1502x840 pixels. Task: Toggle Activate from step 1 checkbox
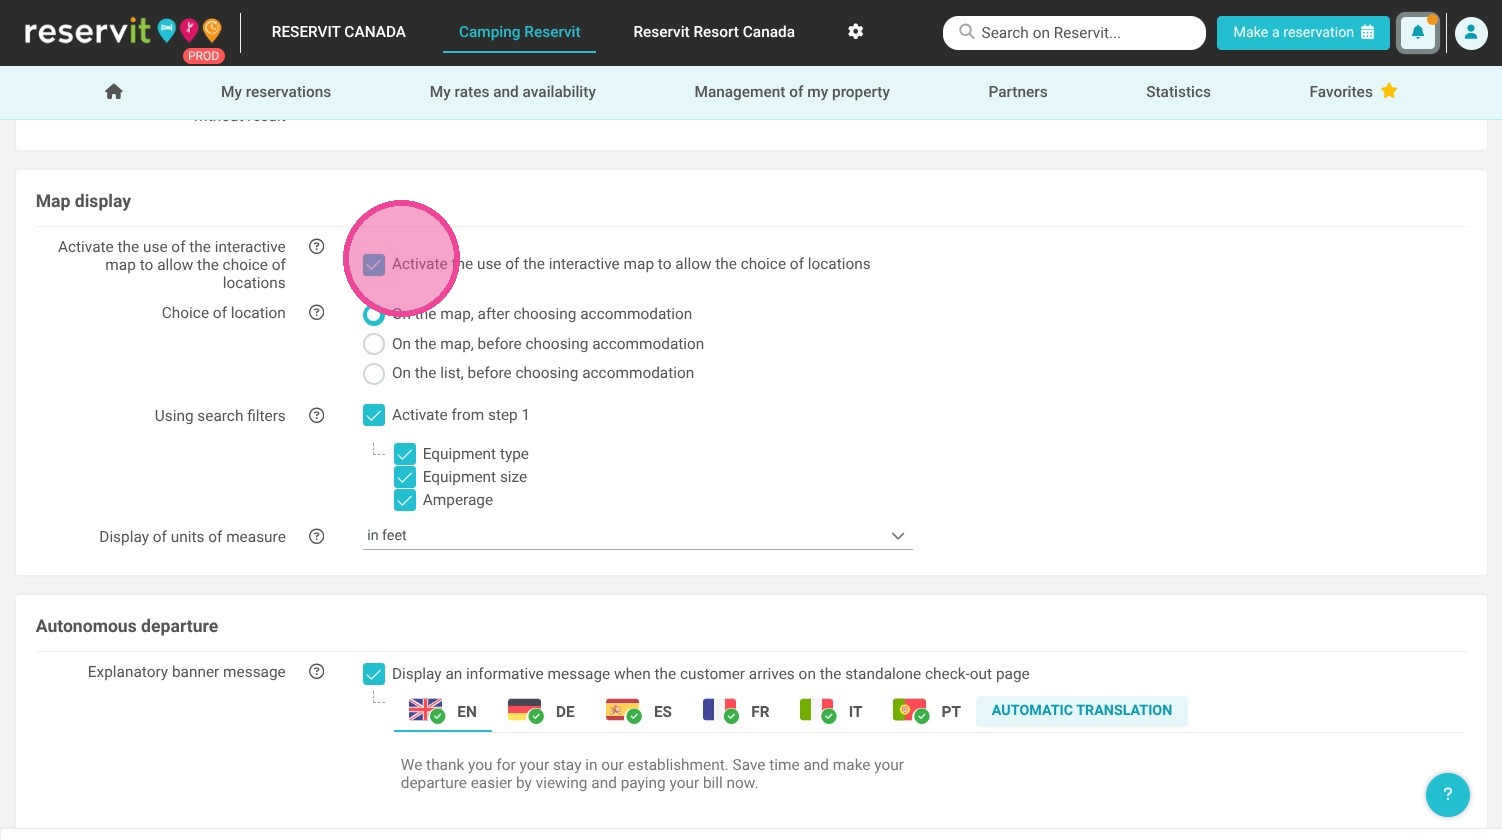(374, 415)
